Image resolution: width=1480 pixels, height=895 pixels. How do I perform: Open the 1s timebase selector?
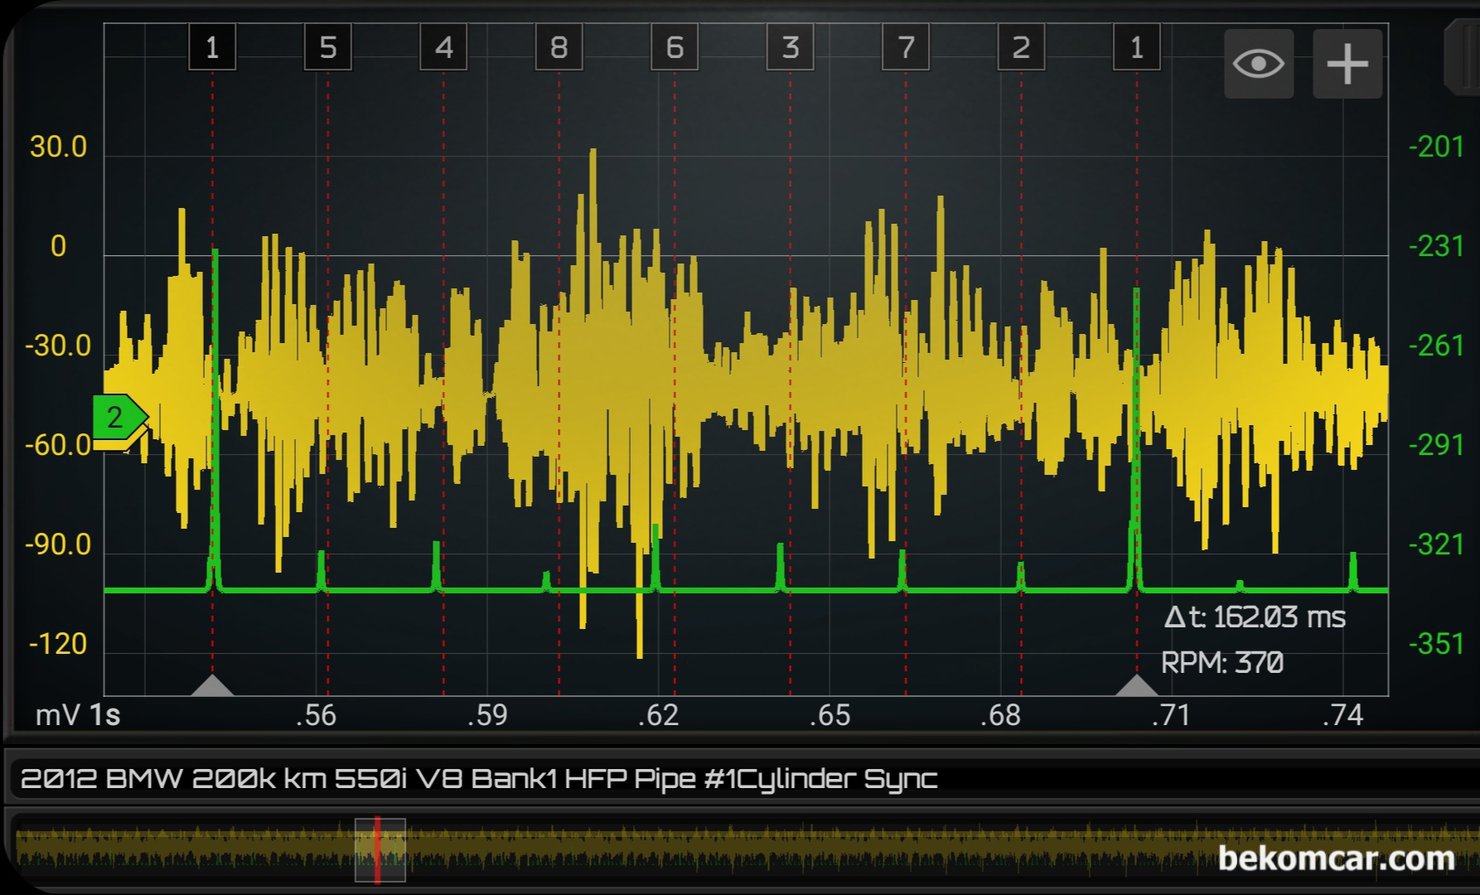point(105,716)
